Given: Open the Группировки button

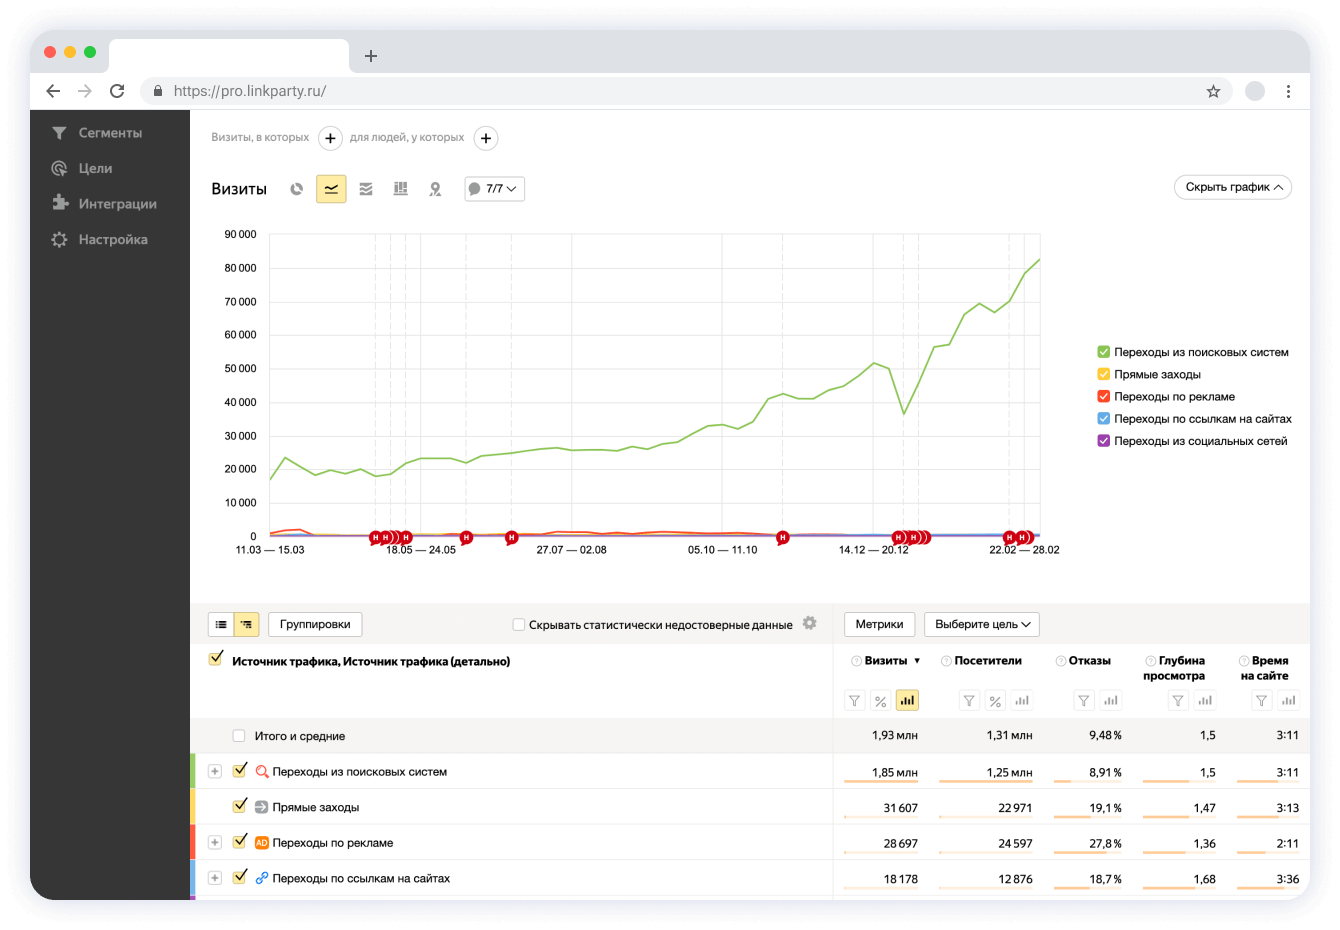Looking at the screenshot, I should 315,624.
